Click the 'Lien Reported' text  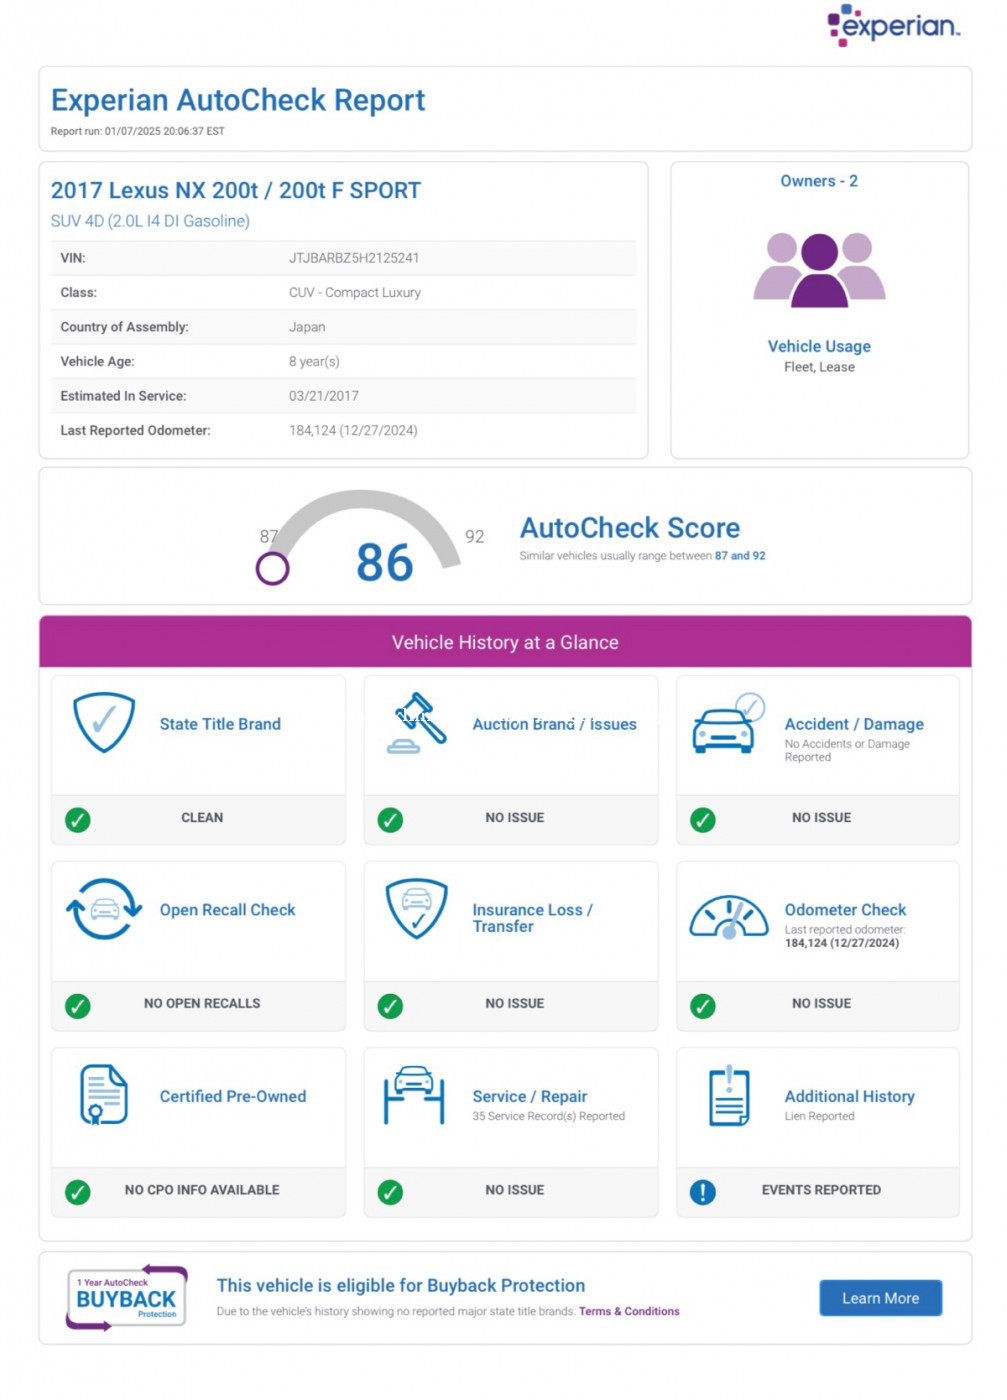(x=819, y=1116)
